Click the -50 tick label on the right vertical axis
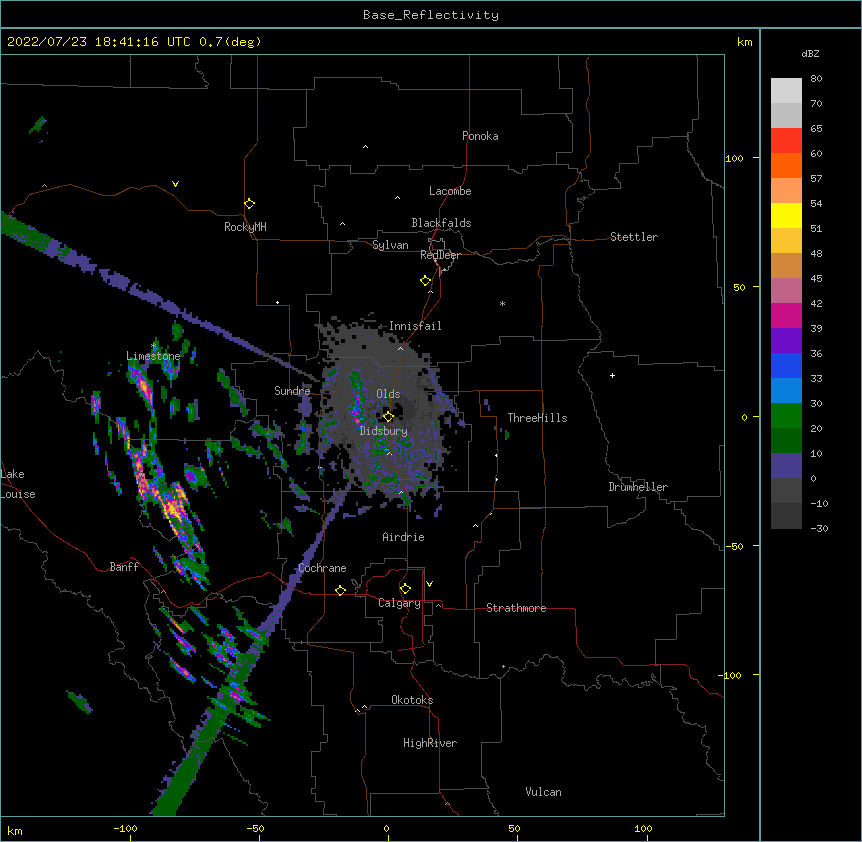 734,546
